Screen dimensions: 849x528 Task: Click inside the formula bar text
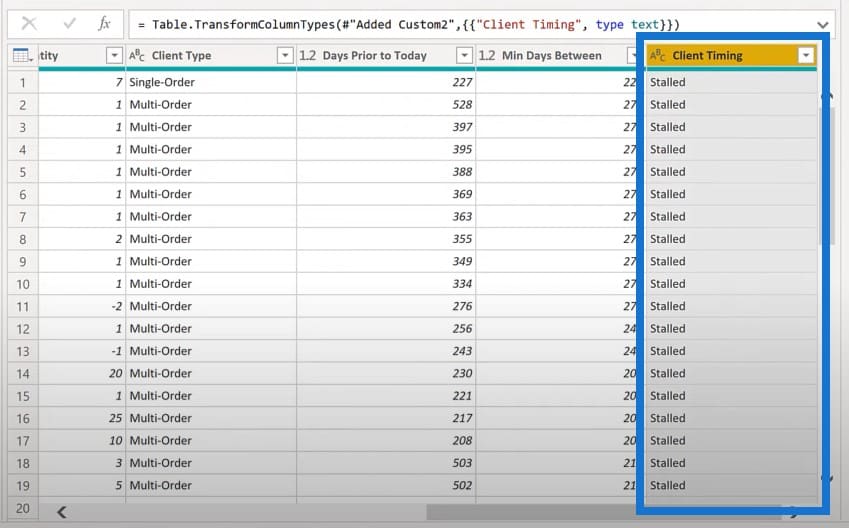(409, 24)
